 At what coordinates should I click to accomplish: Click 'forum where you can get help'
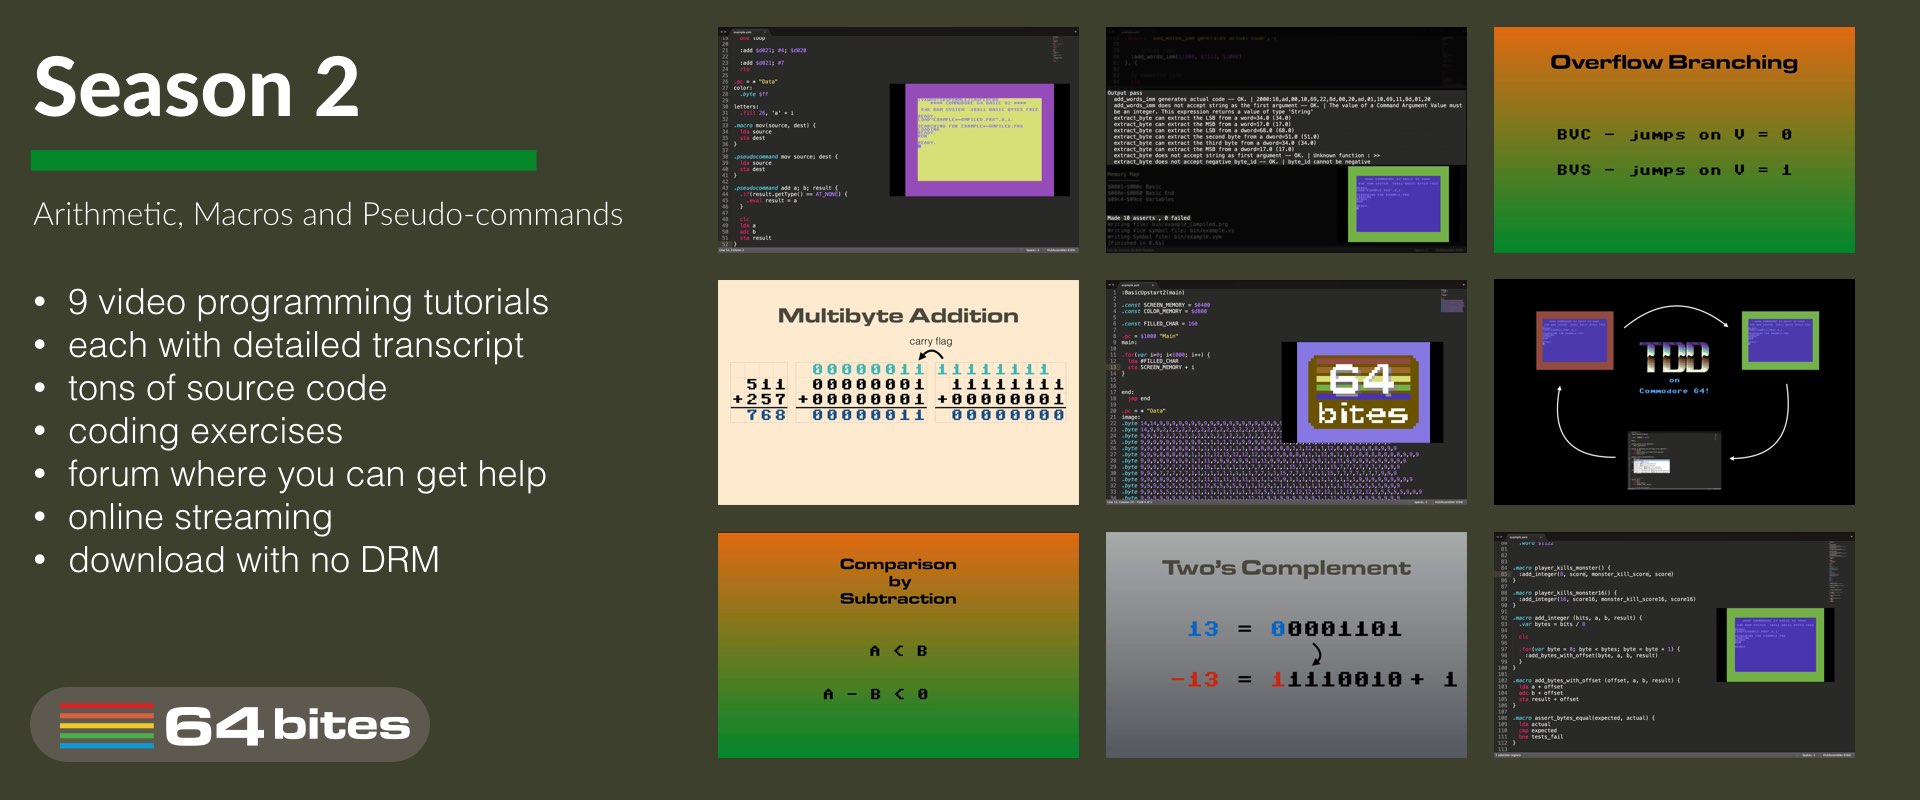pyautogui.click(x=307, y=474)
